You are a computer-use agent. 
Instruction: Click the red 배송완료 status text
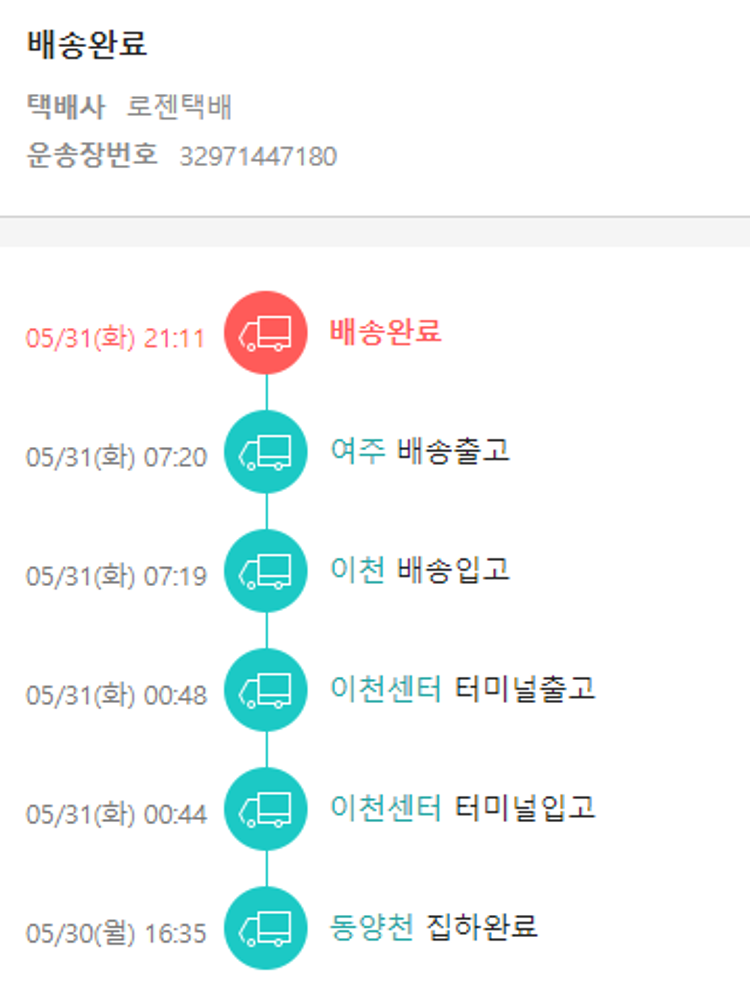[x=386, y=332]
